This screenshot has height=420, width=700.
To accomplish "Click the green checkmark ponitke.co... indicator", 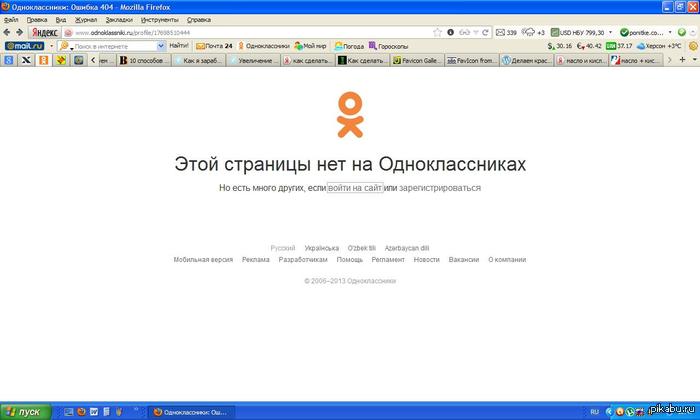I will click(642, 33).
